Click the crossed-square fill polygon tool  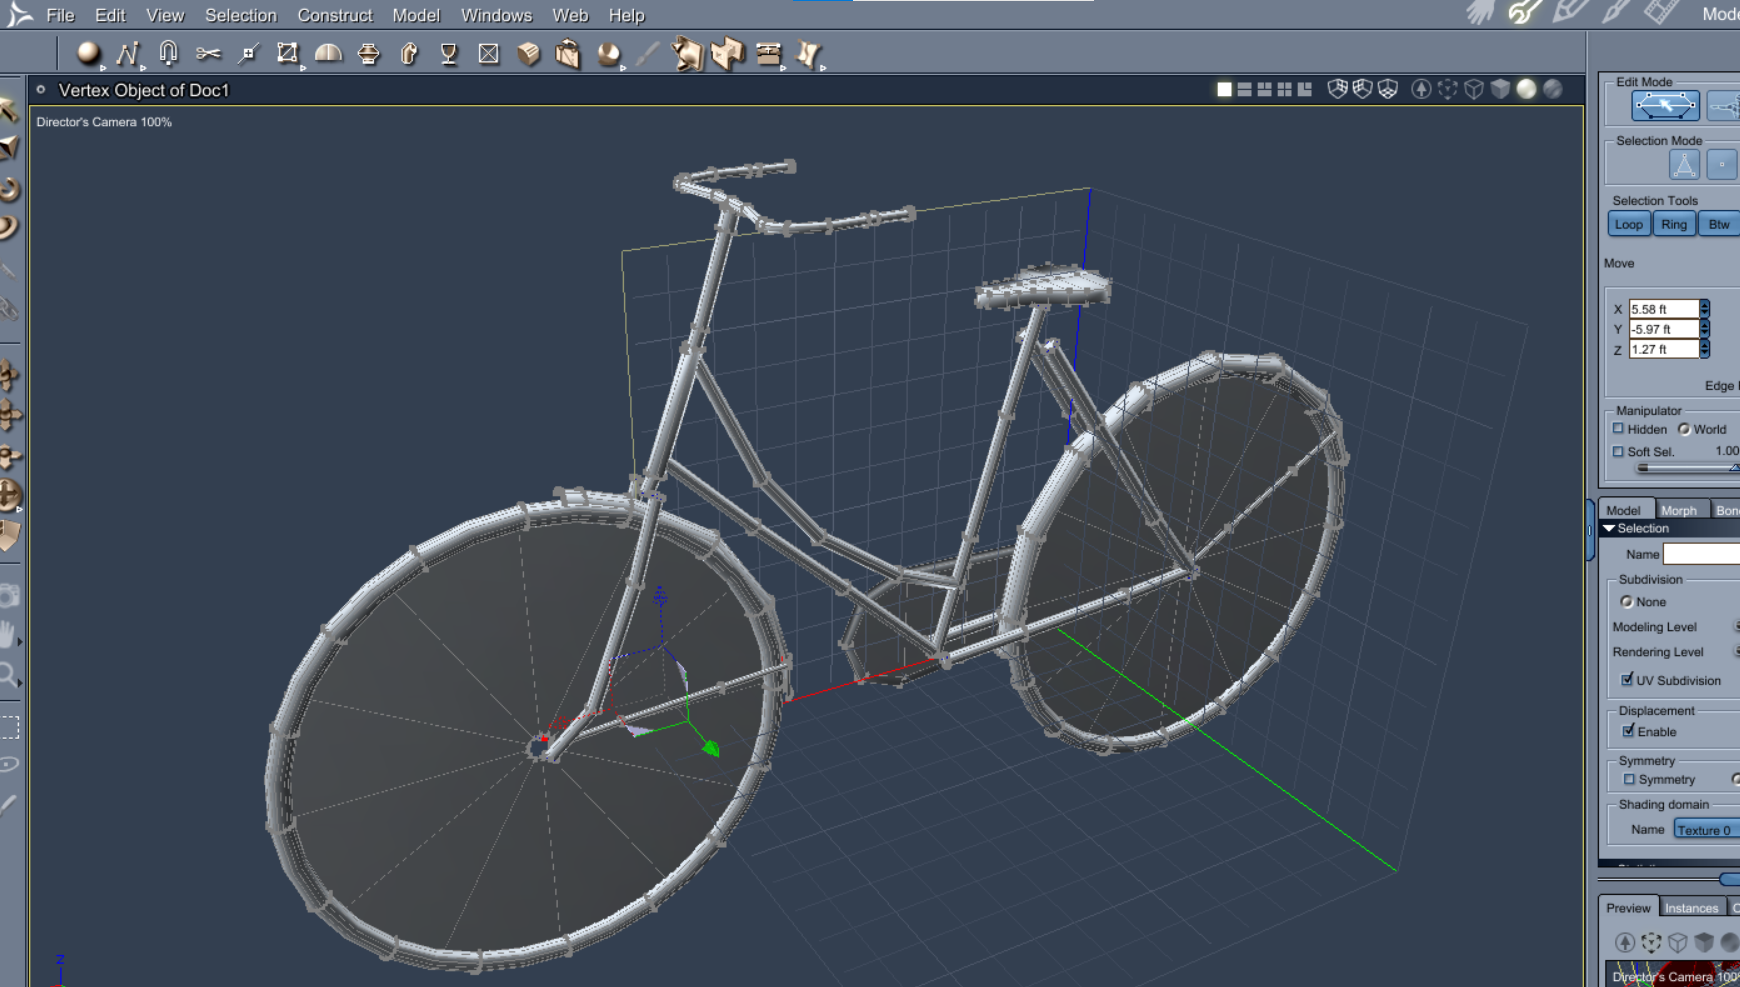(x=488, y=53)
